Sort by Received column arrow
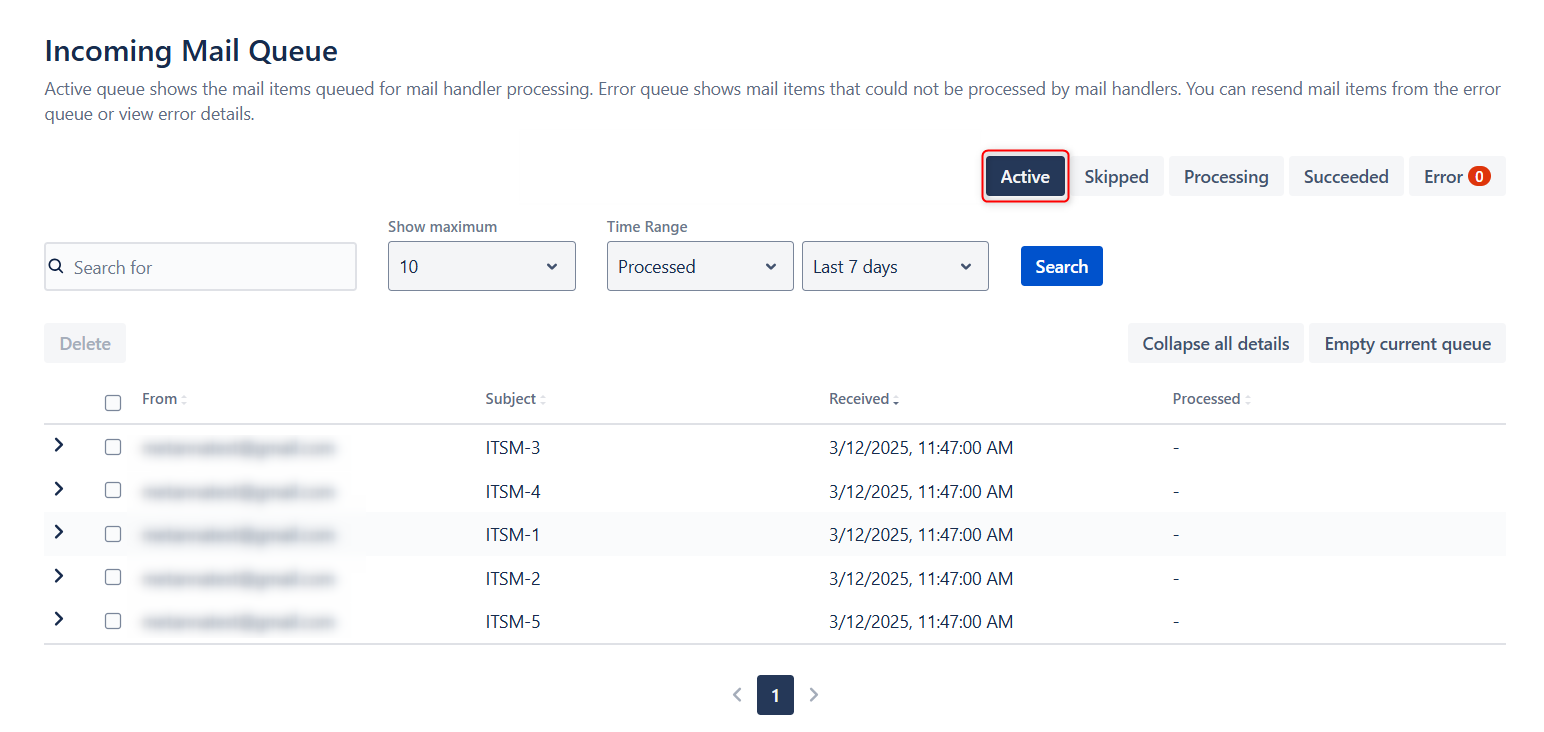This screenshot has width=1544, height=732. pos(896,400)
